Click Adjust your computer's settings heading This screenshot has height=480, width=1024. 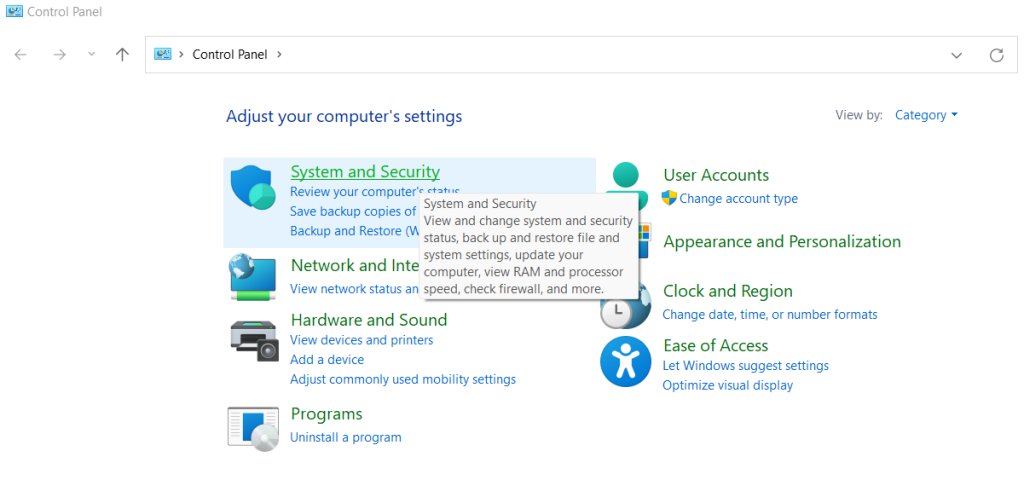(x=344, y=117)
